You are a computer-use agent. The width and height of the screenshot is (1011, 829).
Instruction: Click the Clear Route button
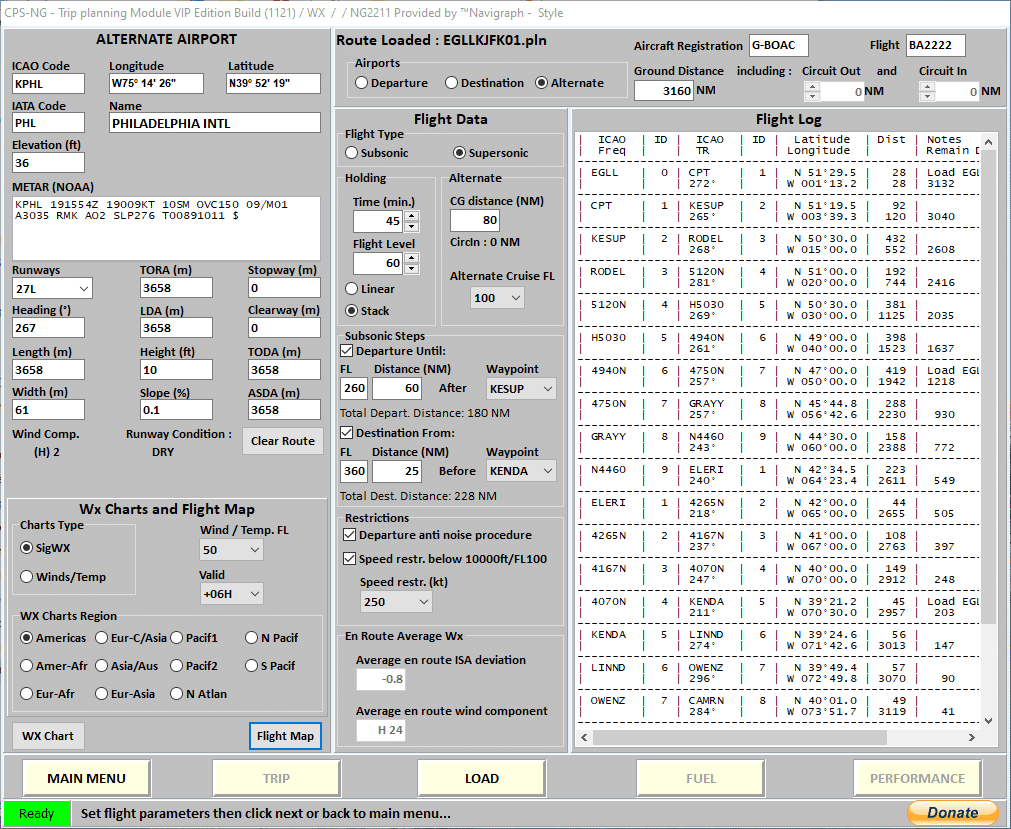(x=283, y=441)
